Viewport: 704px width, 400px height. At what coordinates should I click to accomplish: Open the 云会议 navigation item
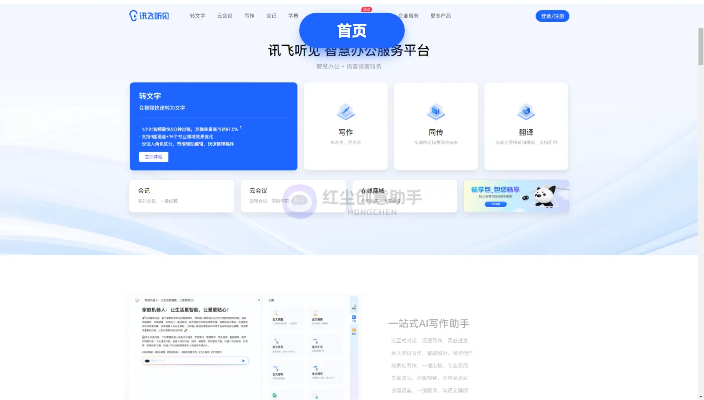(224, 16)
